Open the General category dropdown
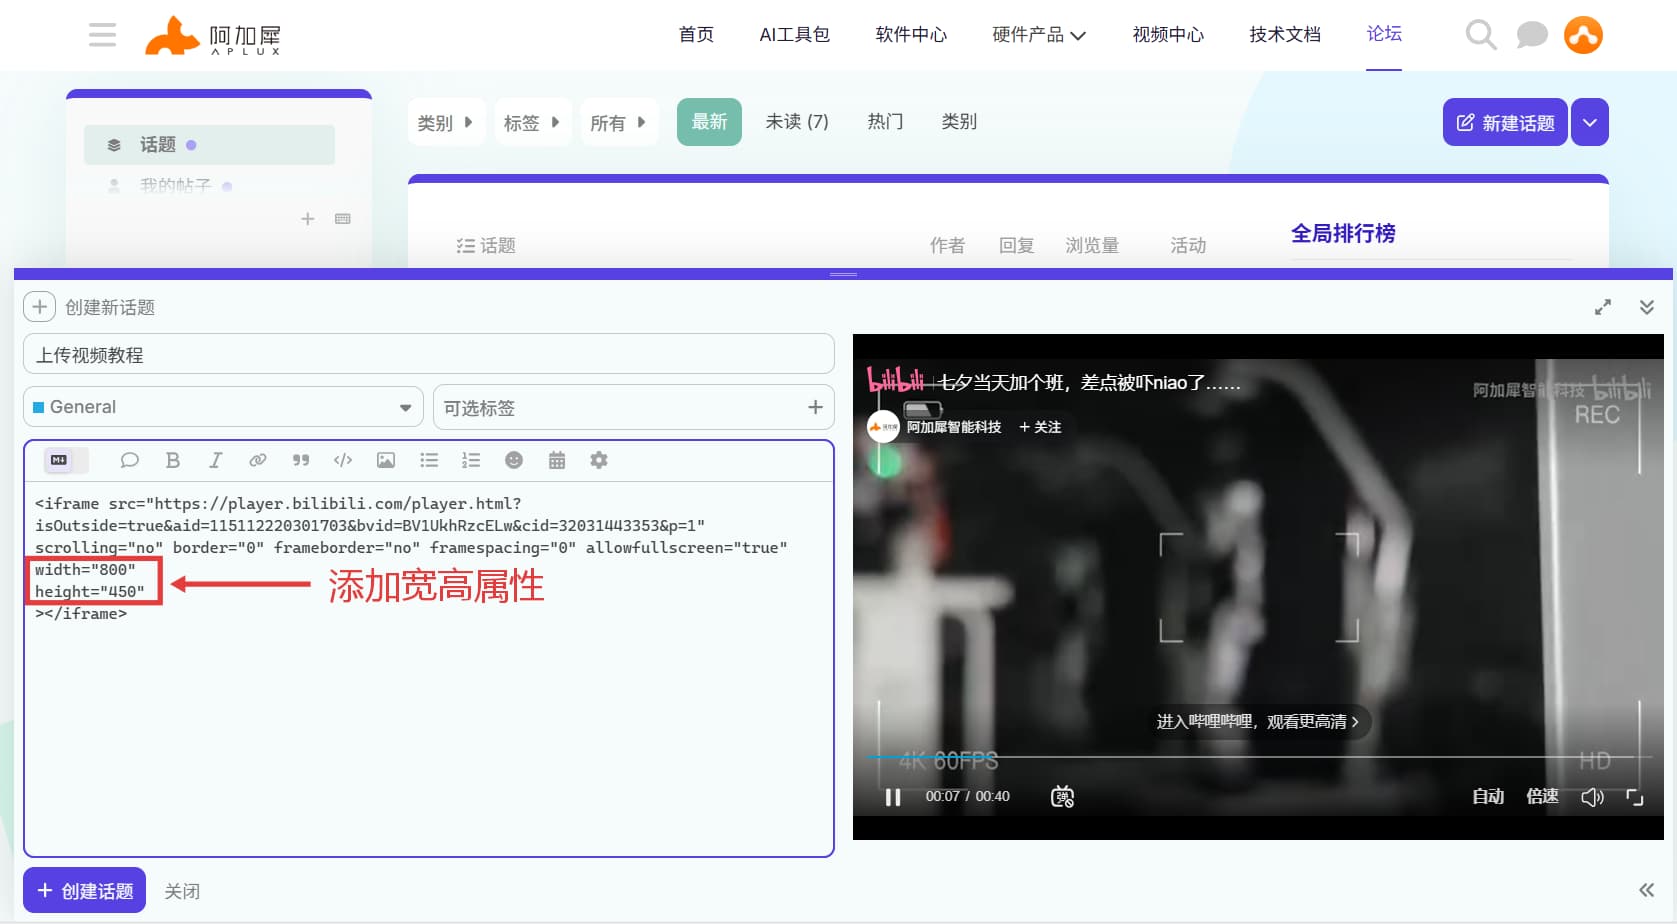This screenshot has height=924, width=1677. point(223,407)
